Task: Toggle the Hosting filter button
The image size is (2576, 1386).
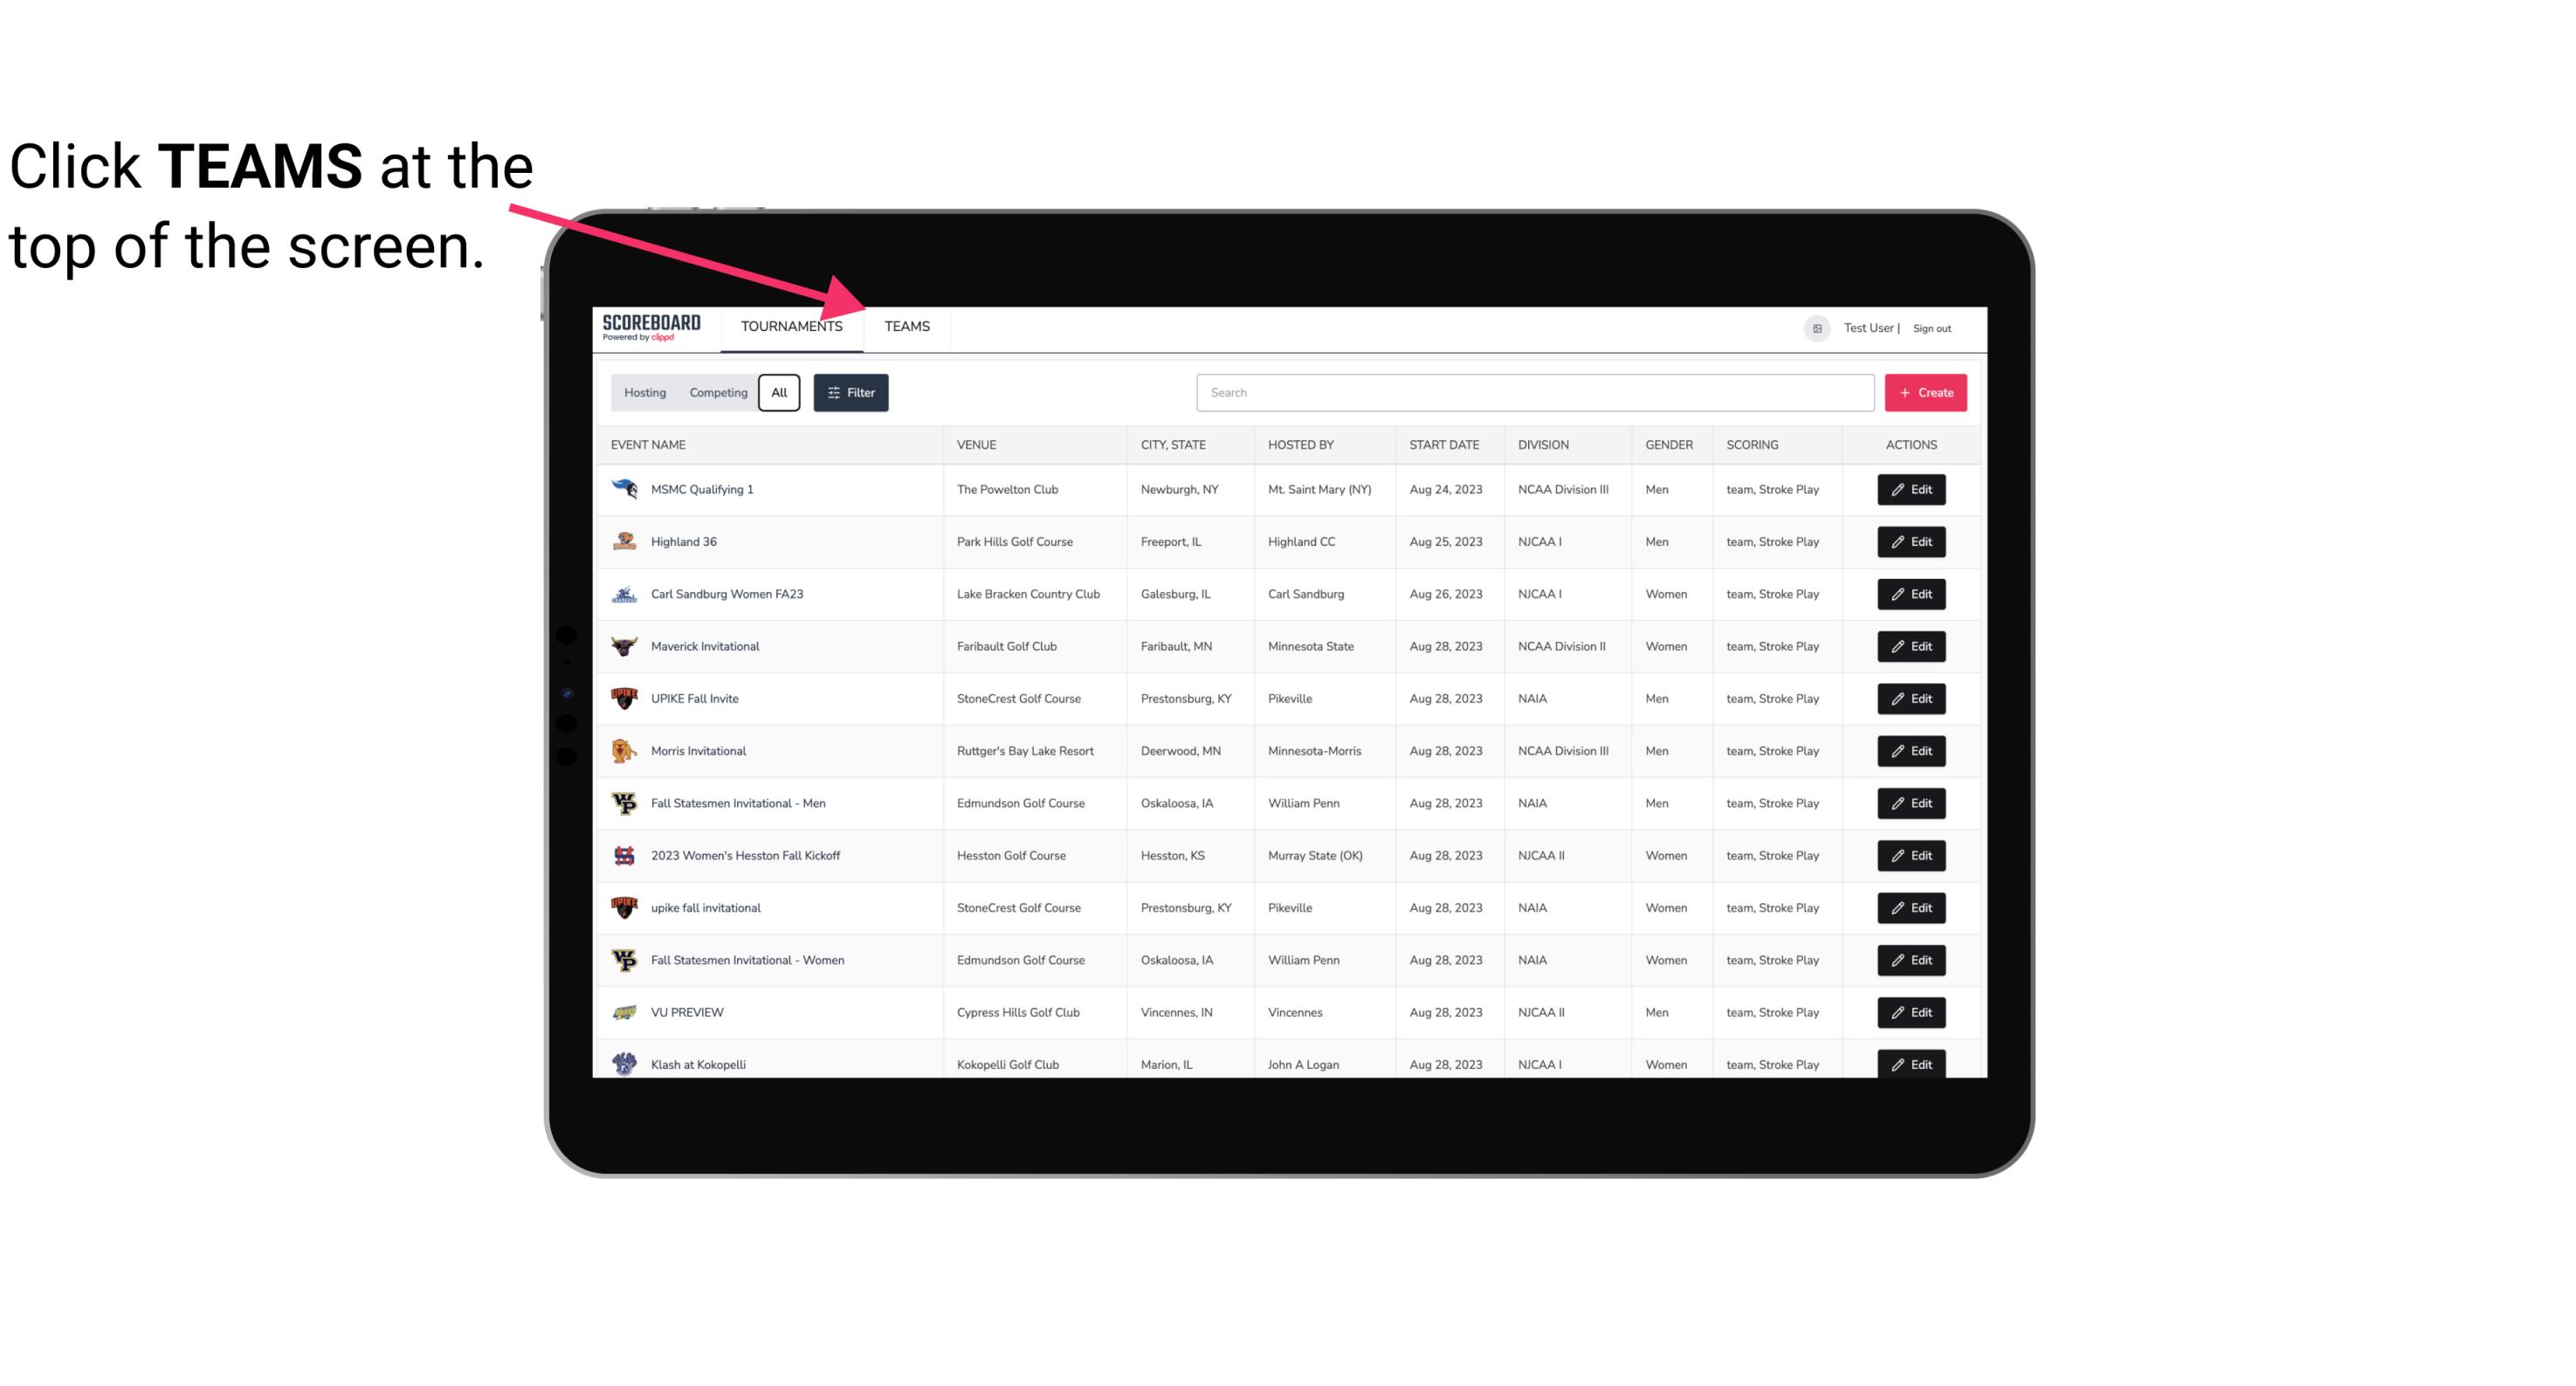Action: pyautogui.click(x=644, y=393)
